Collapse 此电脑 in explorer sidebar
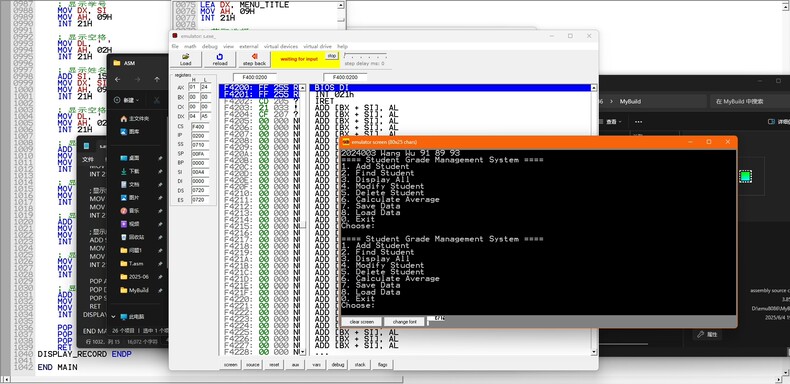 (x=112, y=317)
